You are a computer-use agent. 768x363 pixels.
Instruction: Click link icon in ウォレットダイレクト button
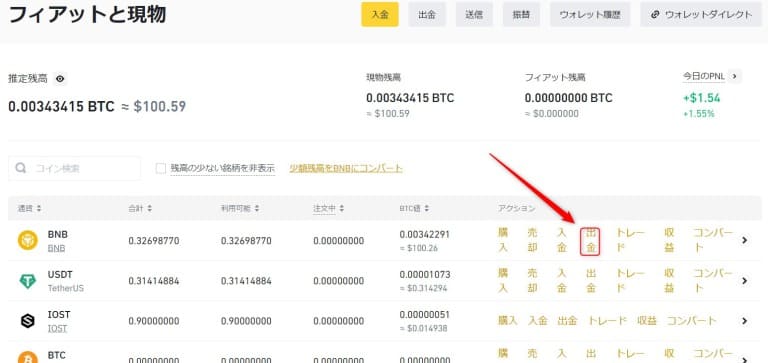point(655,15)
